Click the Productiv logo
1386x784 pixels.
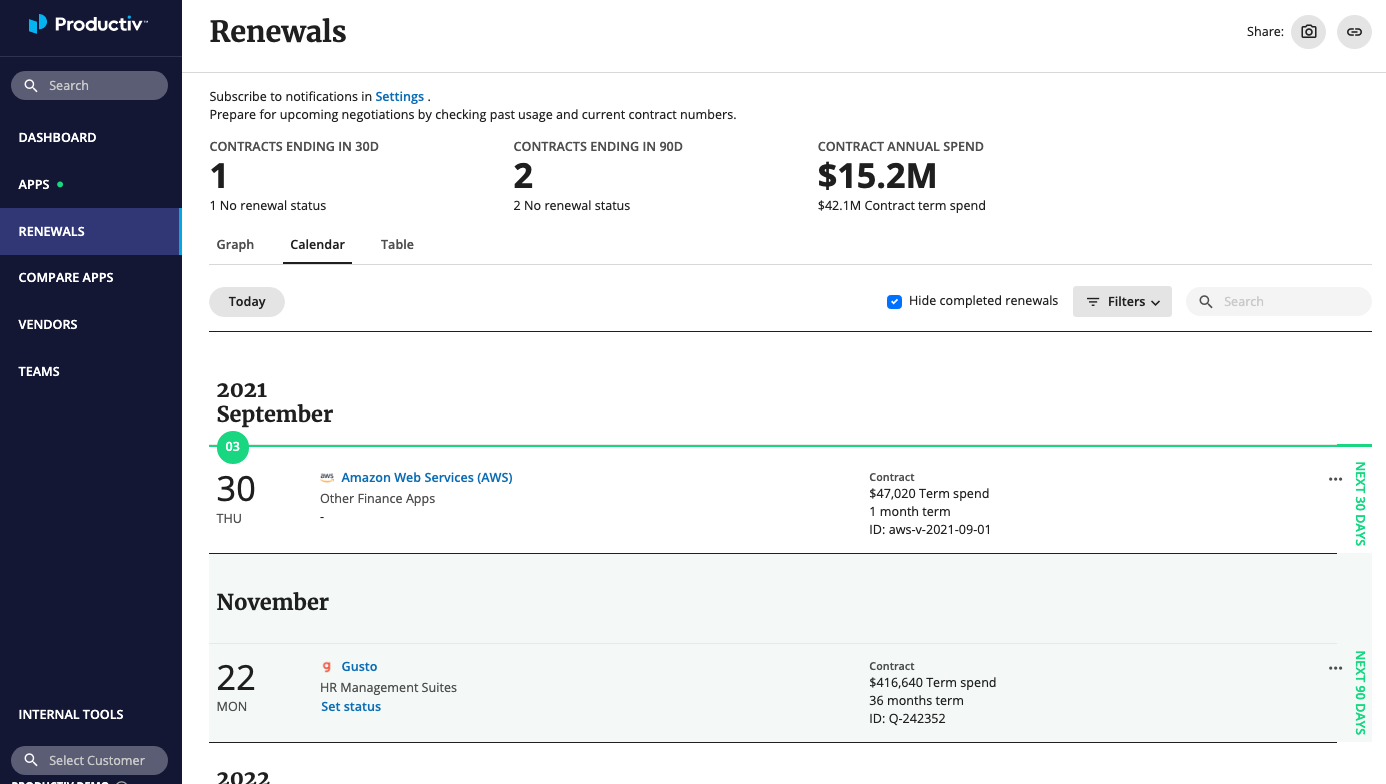point(88,24)
